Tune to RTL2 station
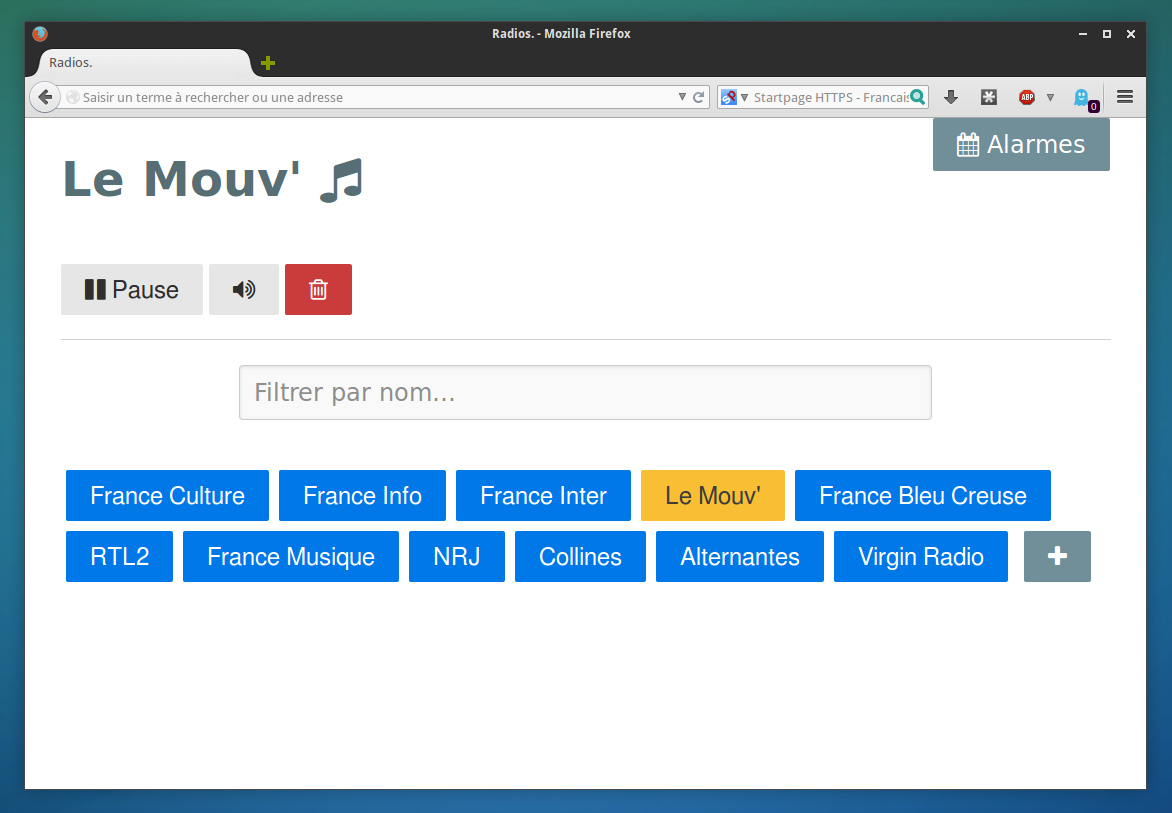Viewport: 1172px width, 813px height. [120, 556]
